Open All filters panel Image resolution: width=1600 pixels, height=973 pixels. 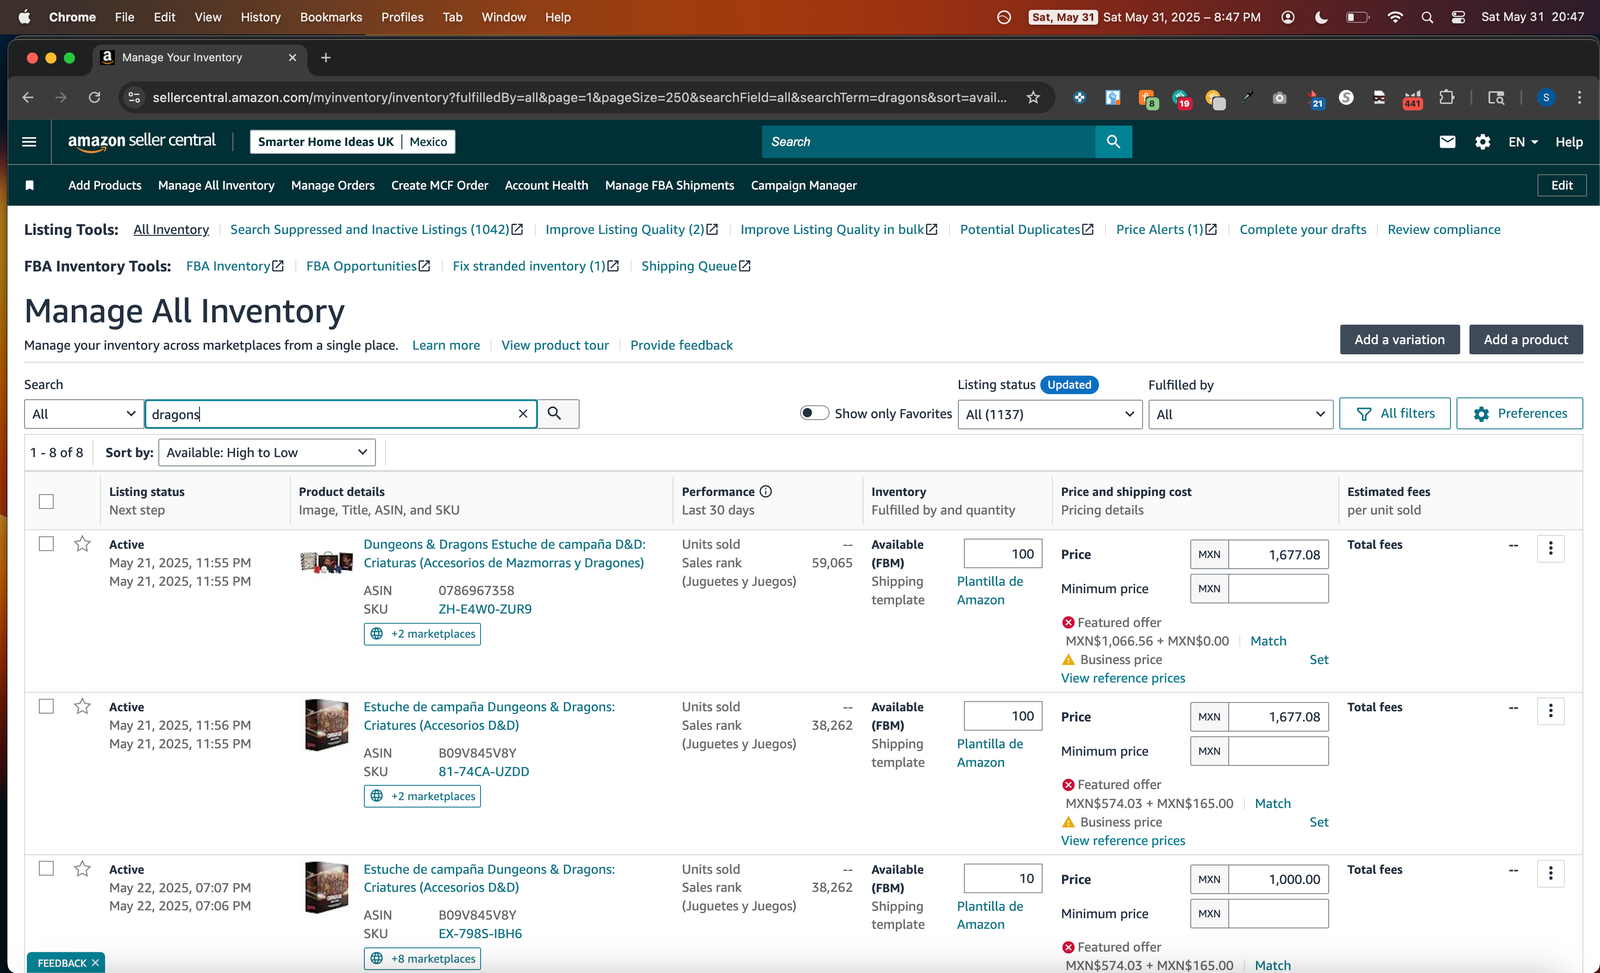(1395, 414)
